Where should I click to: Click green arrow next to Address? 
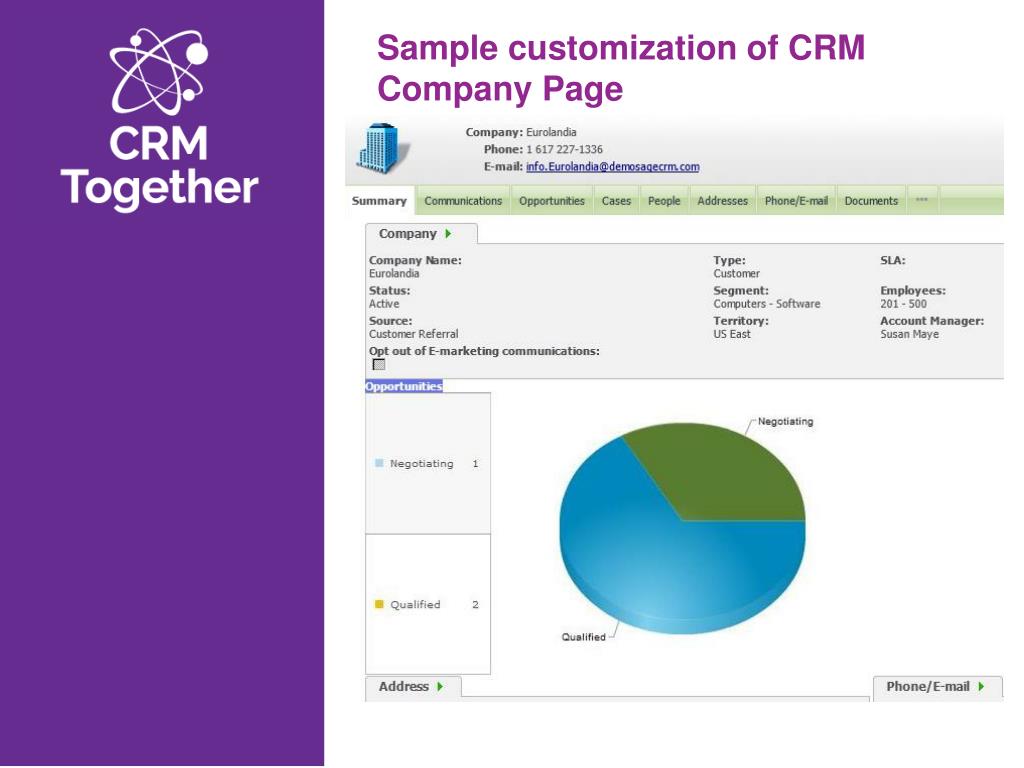(x=440, y=686)
